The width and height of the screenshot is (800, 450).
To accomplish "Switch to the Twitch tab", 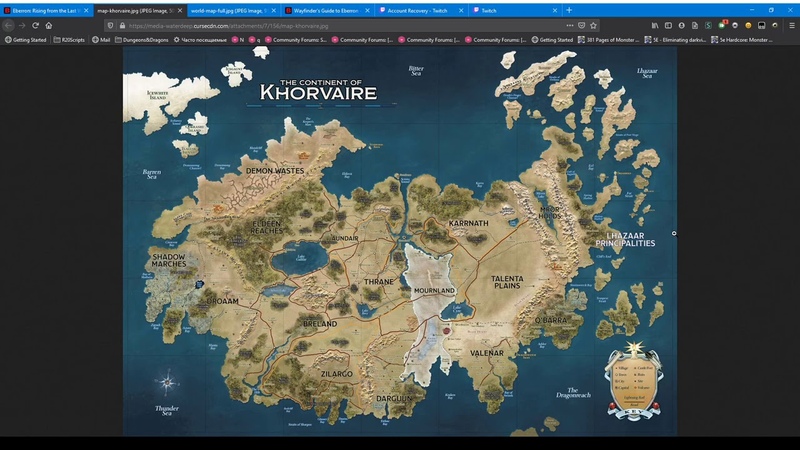I will tap(514, 10).
